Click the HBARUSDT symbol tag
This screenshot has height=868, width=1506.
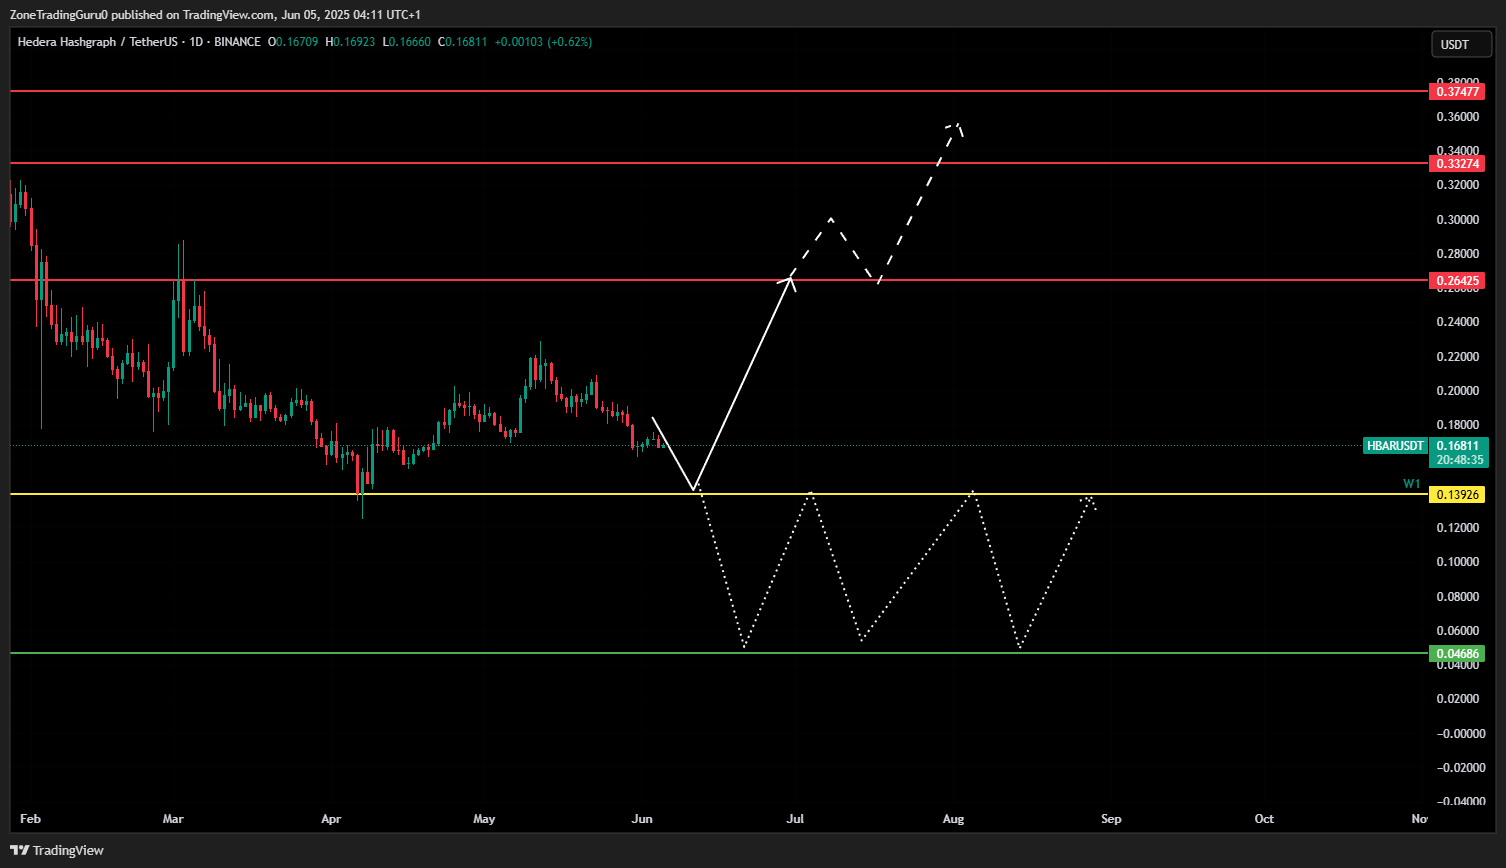click(1395, 446)
